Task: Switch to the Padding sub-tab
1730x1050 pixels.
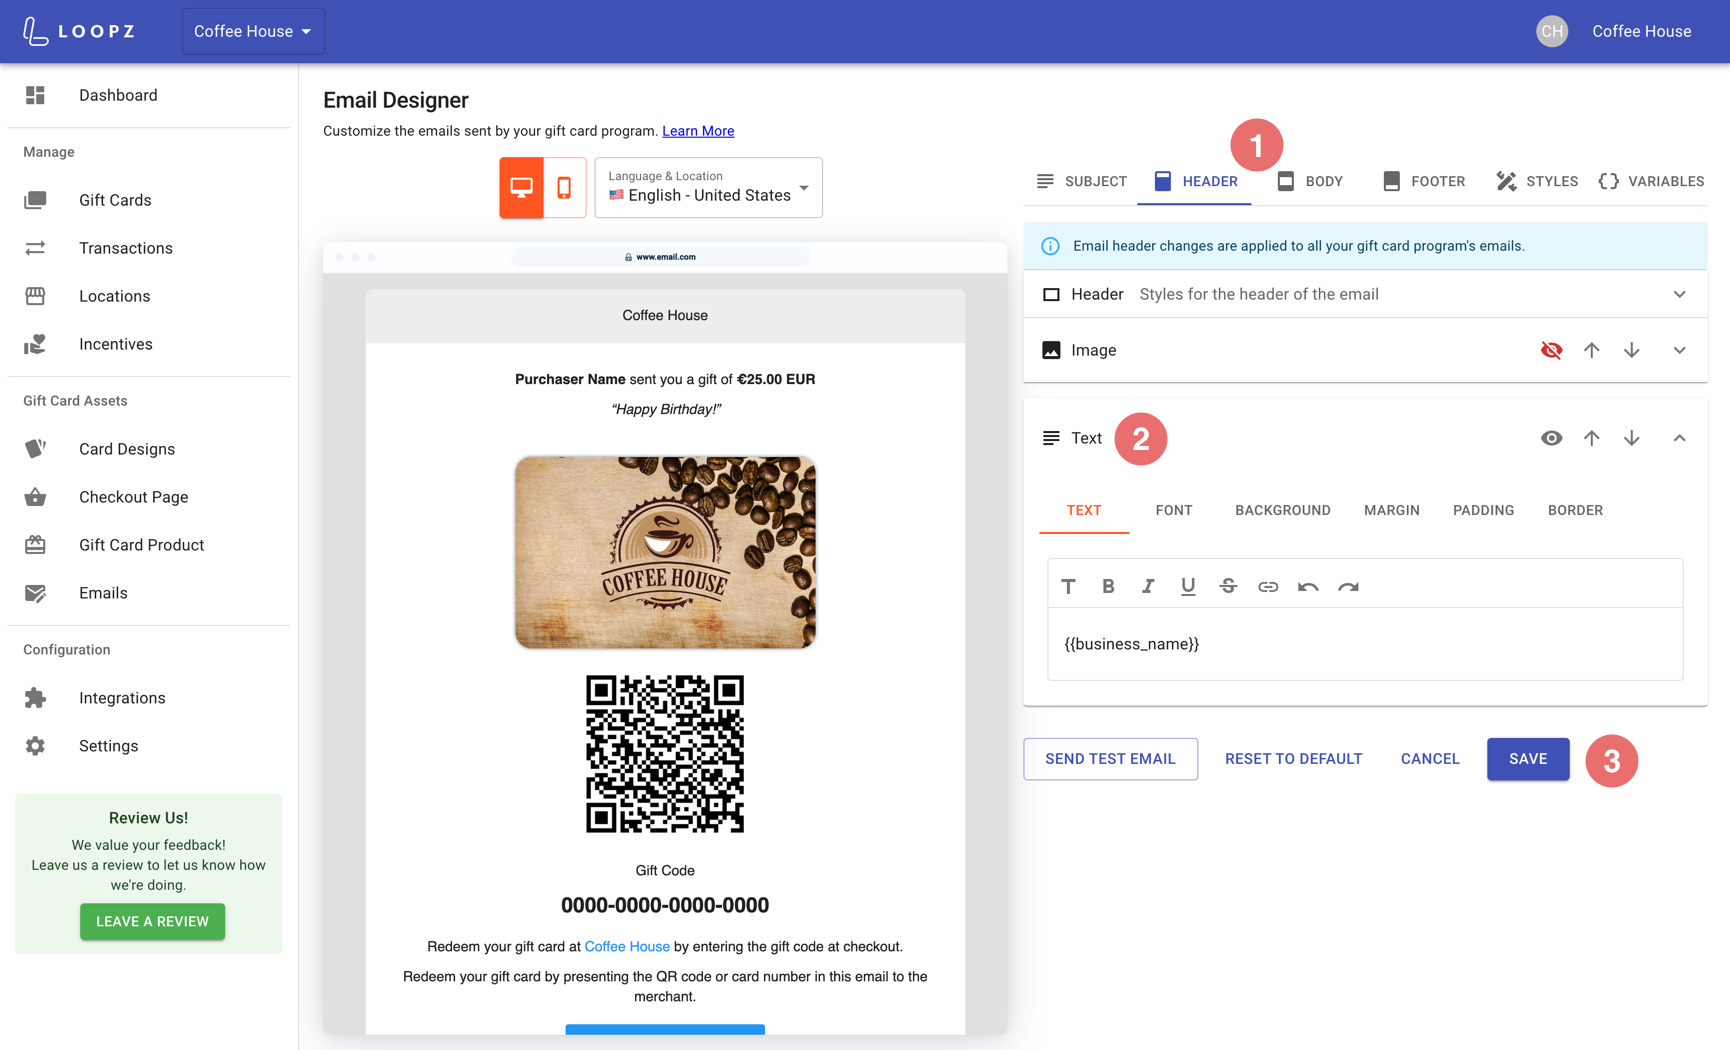Action: click(1484, 510)
